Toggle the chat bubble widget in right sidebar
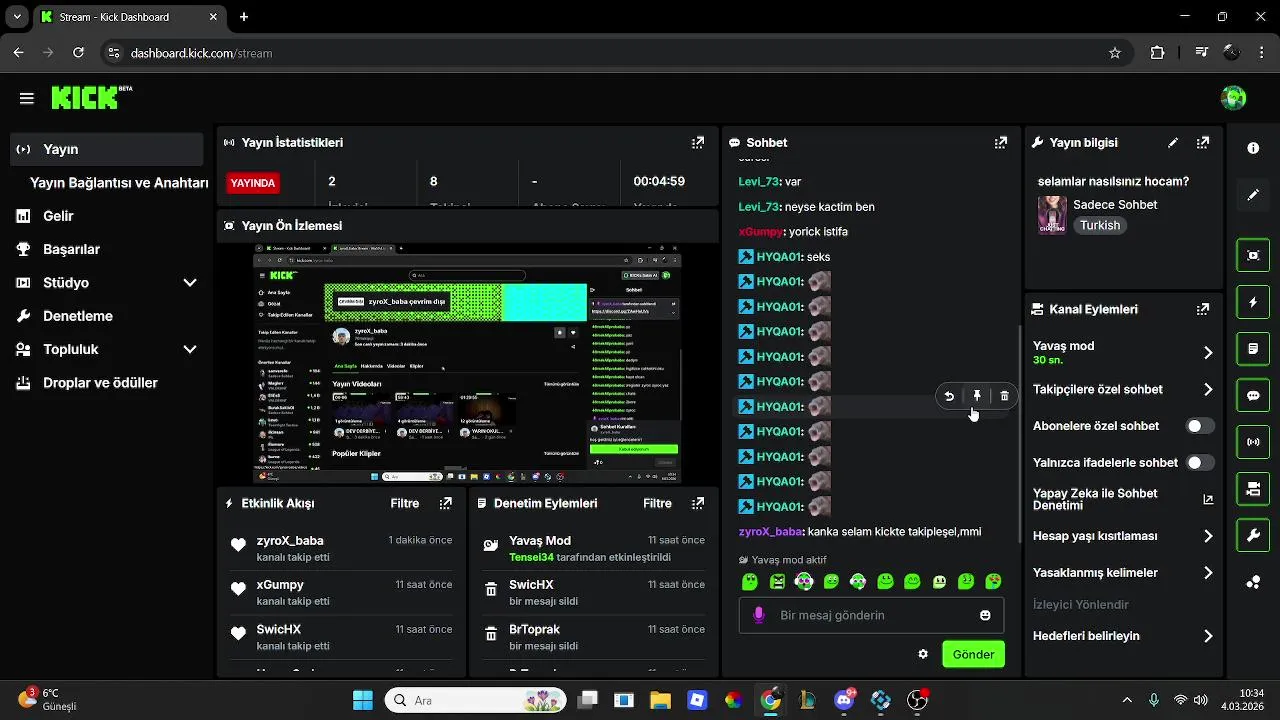The height and width of the screenshot is (720, 1280). tap(1253, 395)
